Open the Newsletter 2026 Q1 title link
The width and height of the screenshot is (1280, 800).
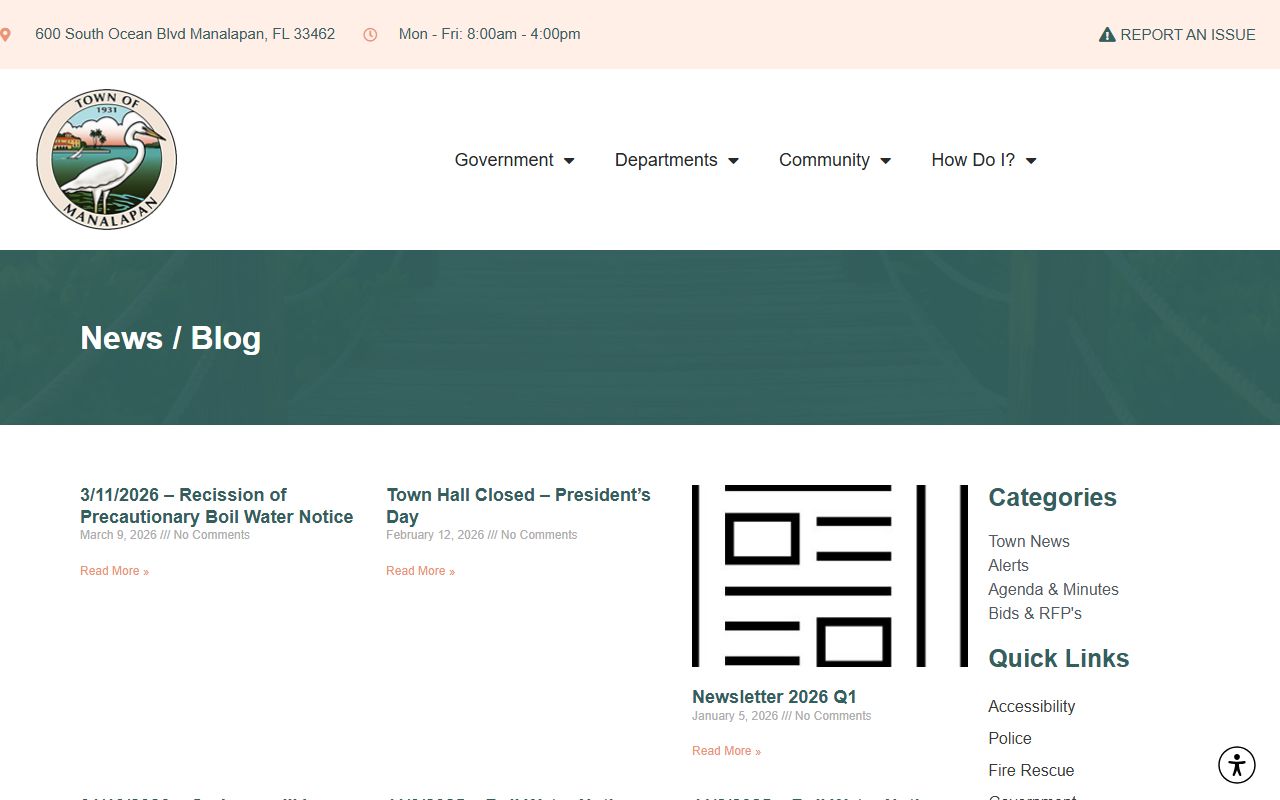[x=774, y=697]
